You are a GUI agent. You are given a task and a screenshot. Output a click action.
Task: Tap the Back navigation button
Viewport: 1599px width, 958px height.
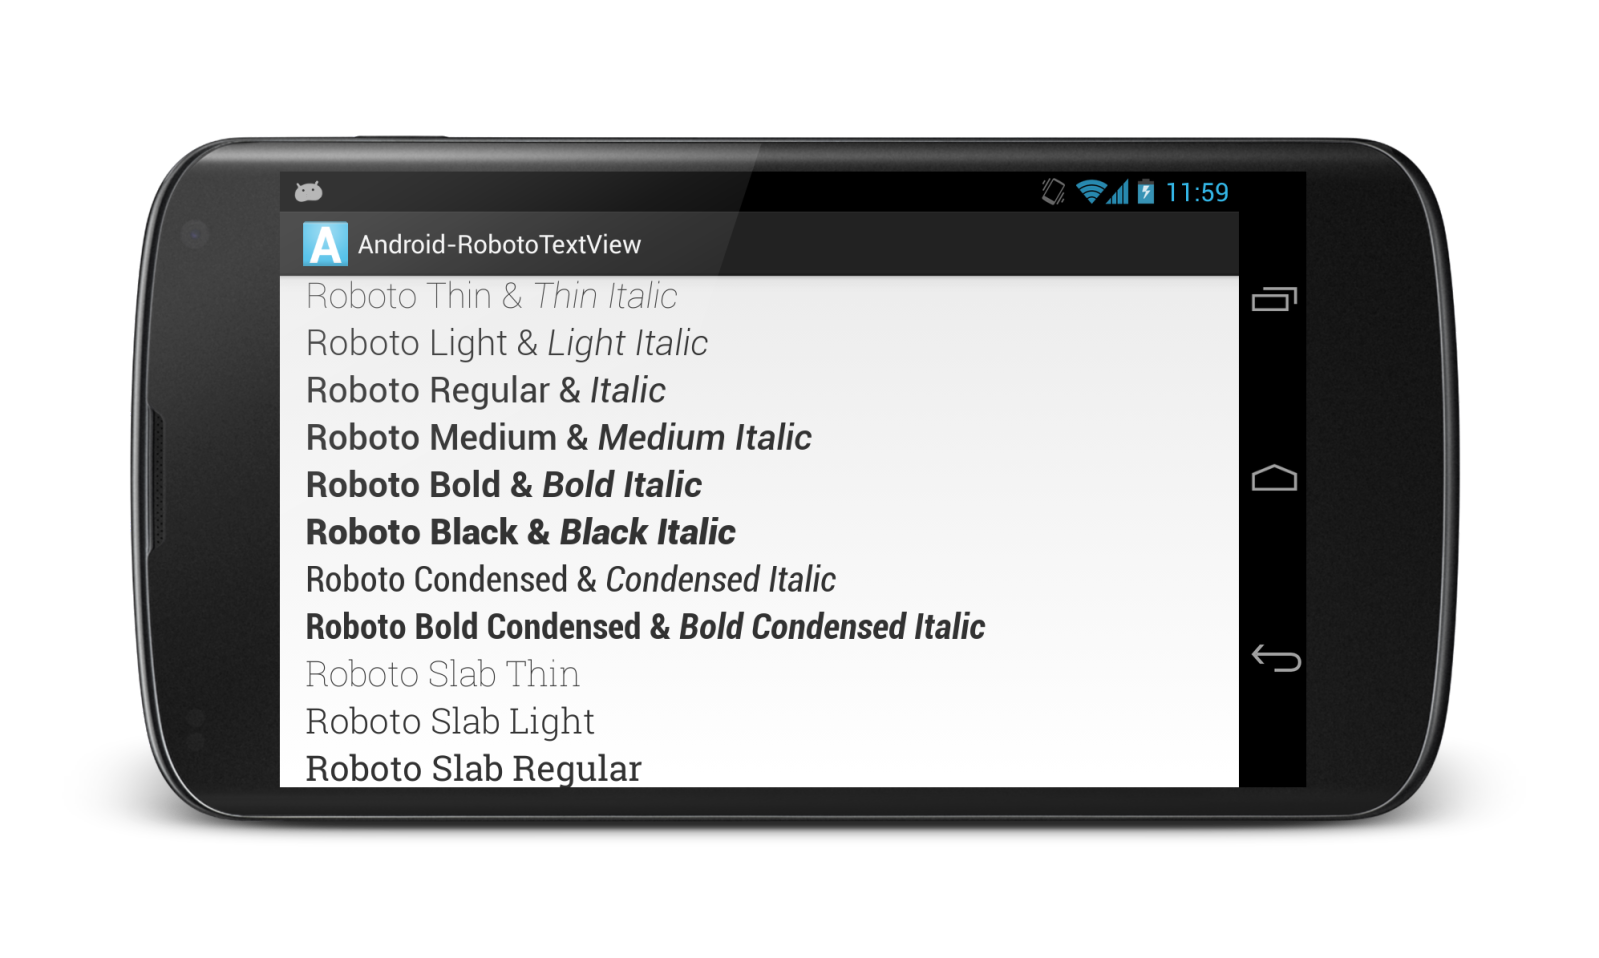pos(1276,657)
